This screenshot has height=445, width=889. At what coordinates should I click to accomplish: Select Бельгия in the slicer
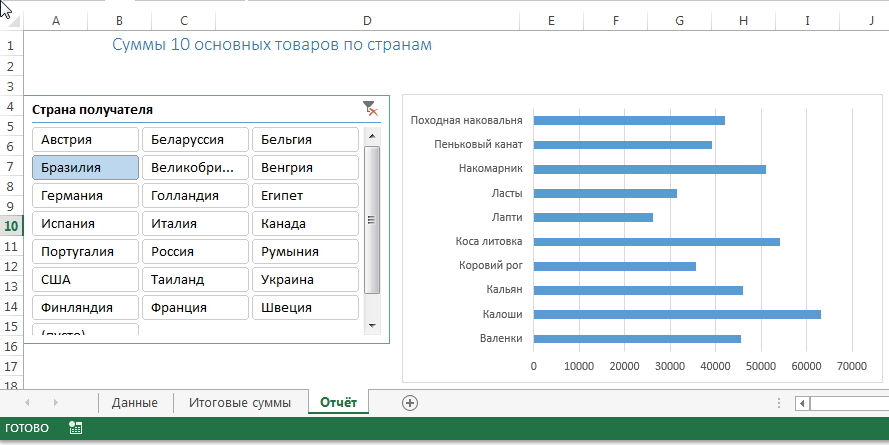tap(305, 139)
